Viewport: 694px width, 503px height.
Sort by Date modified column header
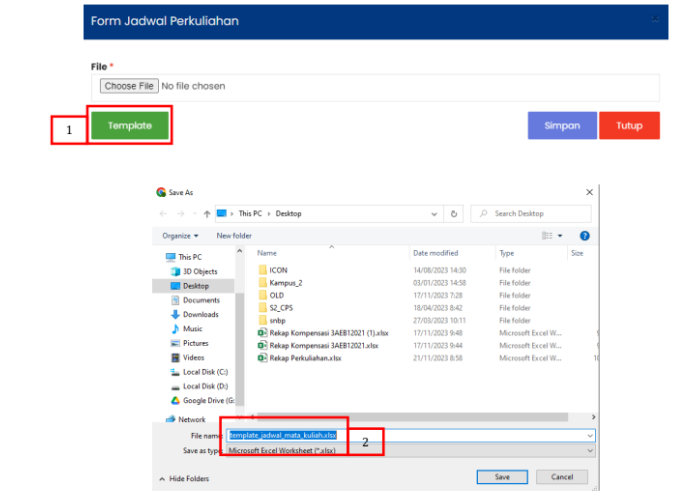435,253
